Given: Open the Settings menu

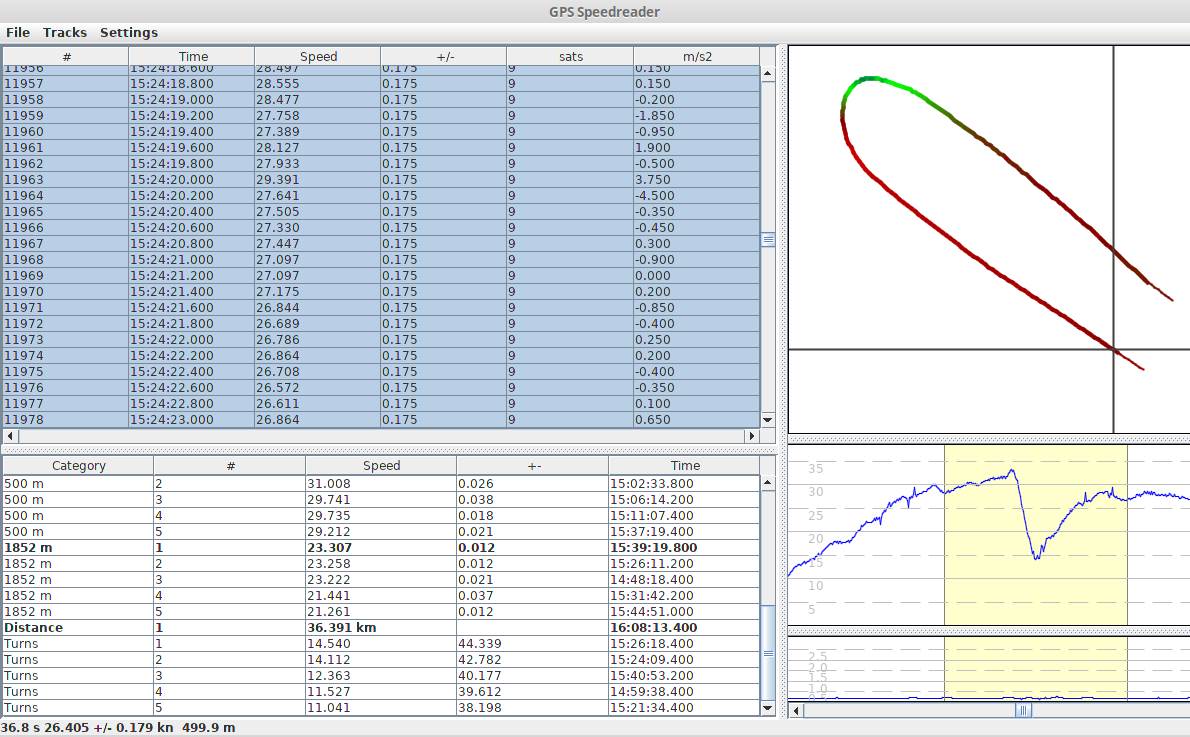Looking at the screenshot, I should [129, 33].
